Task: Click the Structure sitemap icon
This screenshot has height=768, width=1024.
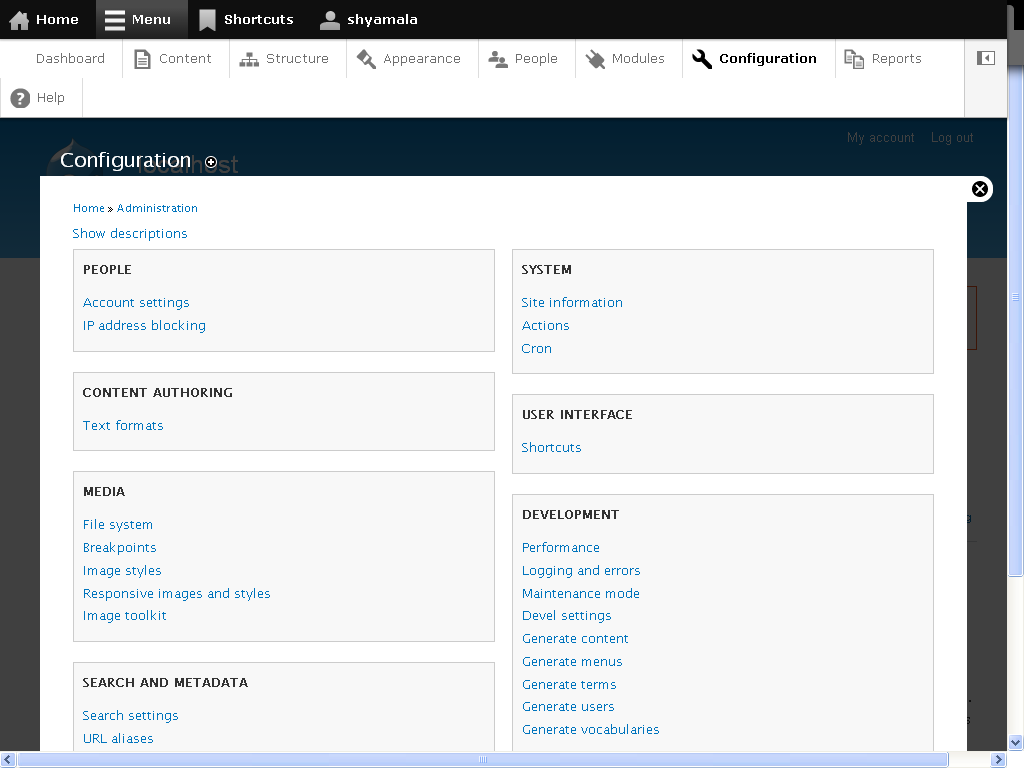Action: (x=248, y=58)
